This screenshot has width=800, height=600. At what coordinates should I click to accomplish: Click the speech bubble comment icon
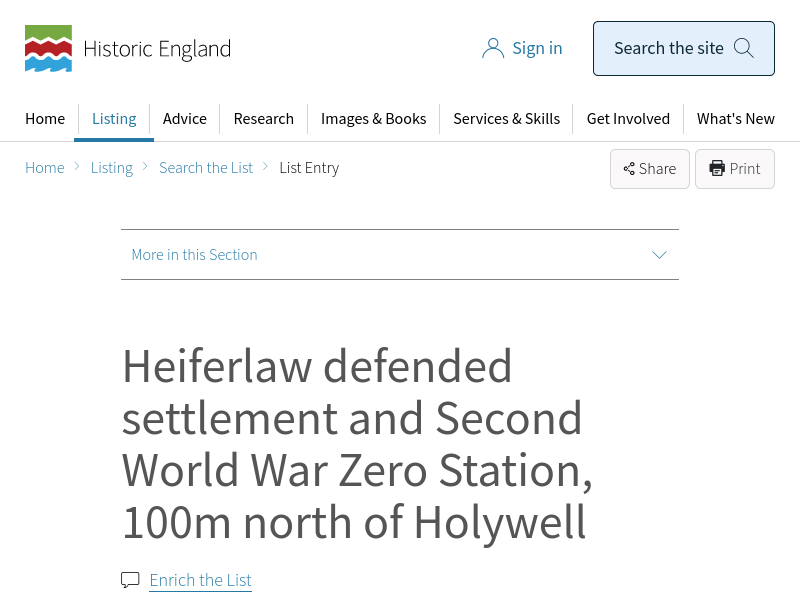point(130,580)
